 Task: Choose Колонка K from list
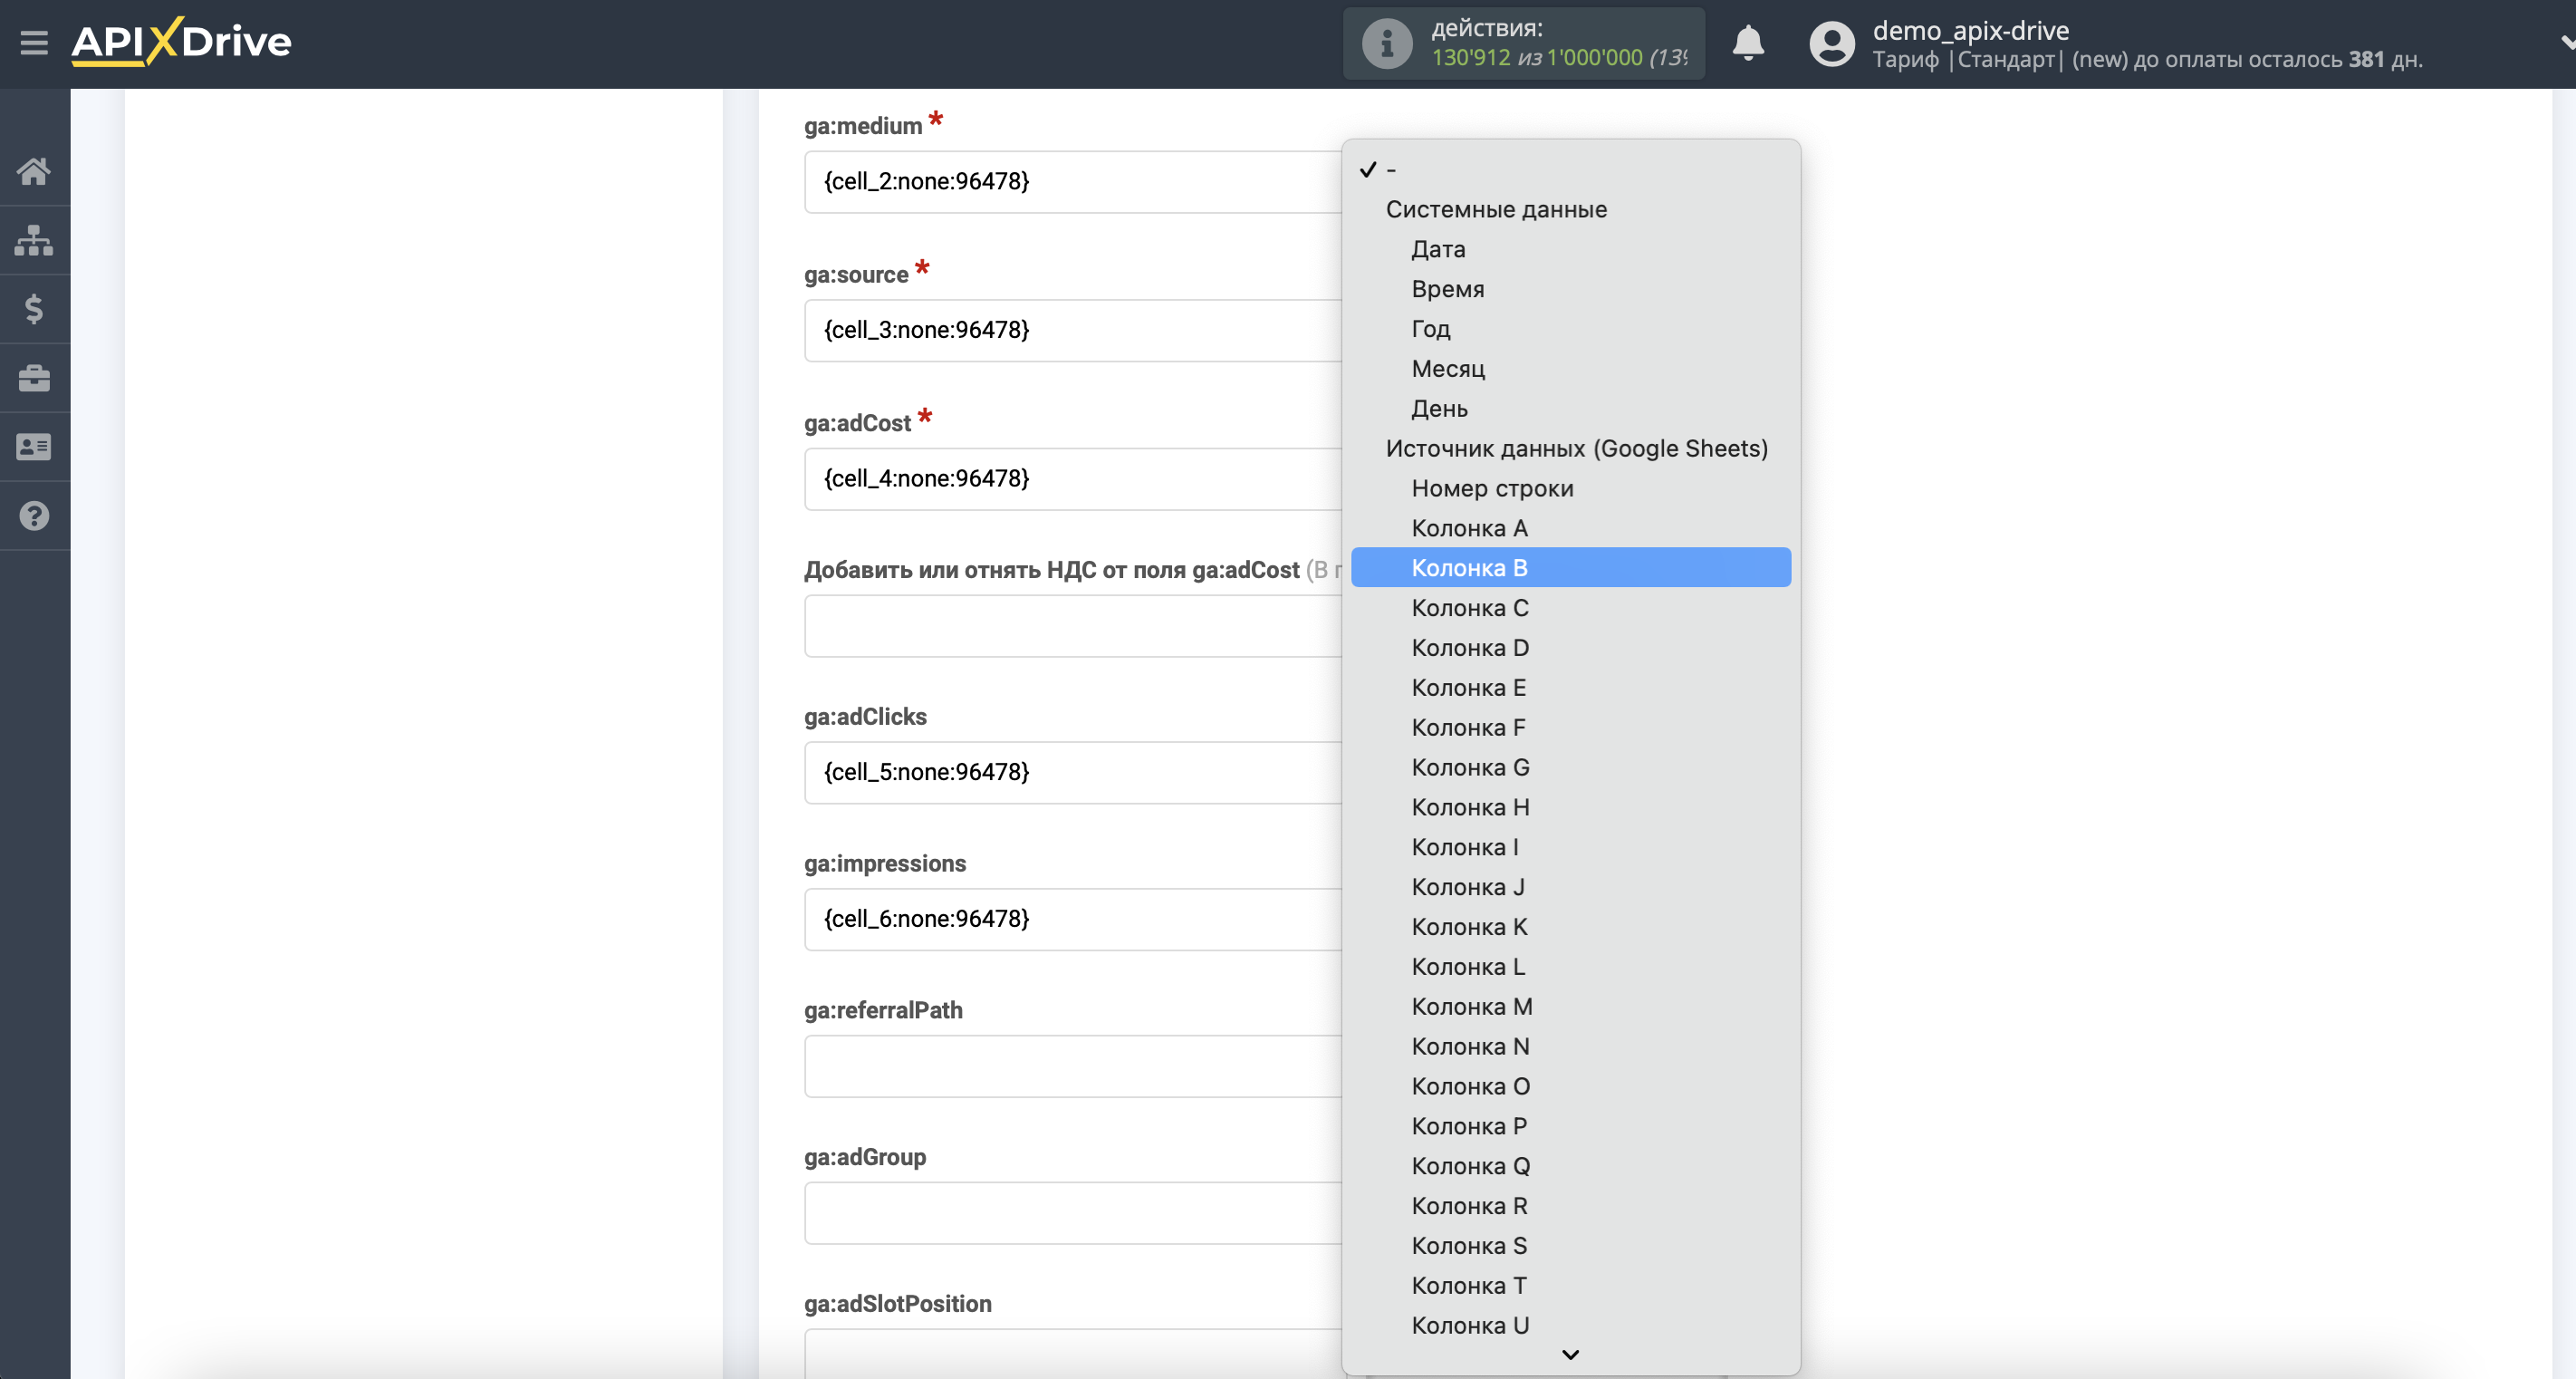1570,927
